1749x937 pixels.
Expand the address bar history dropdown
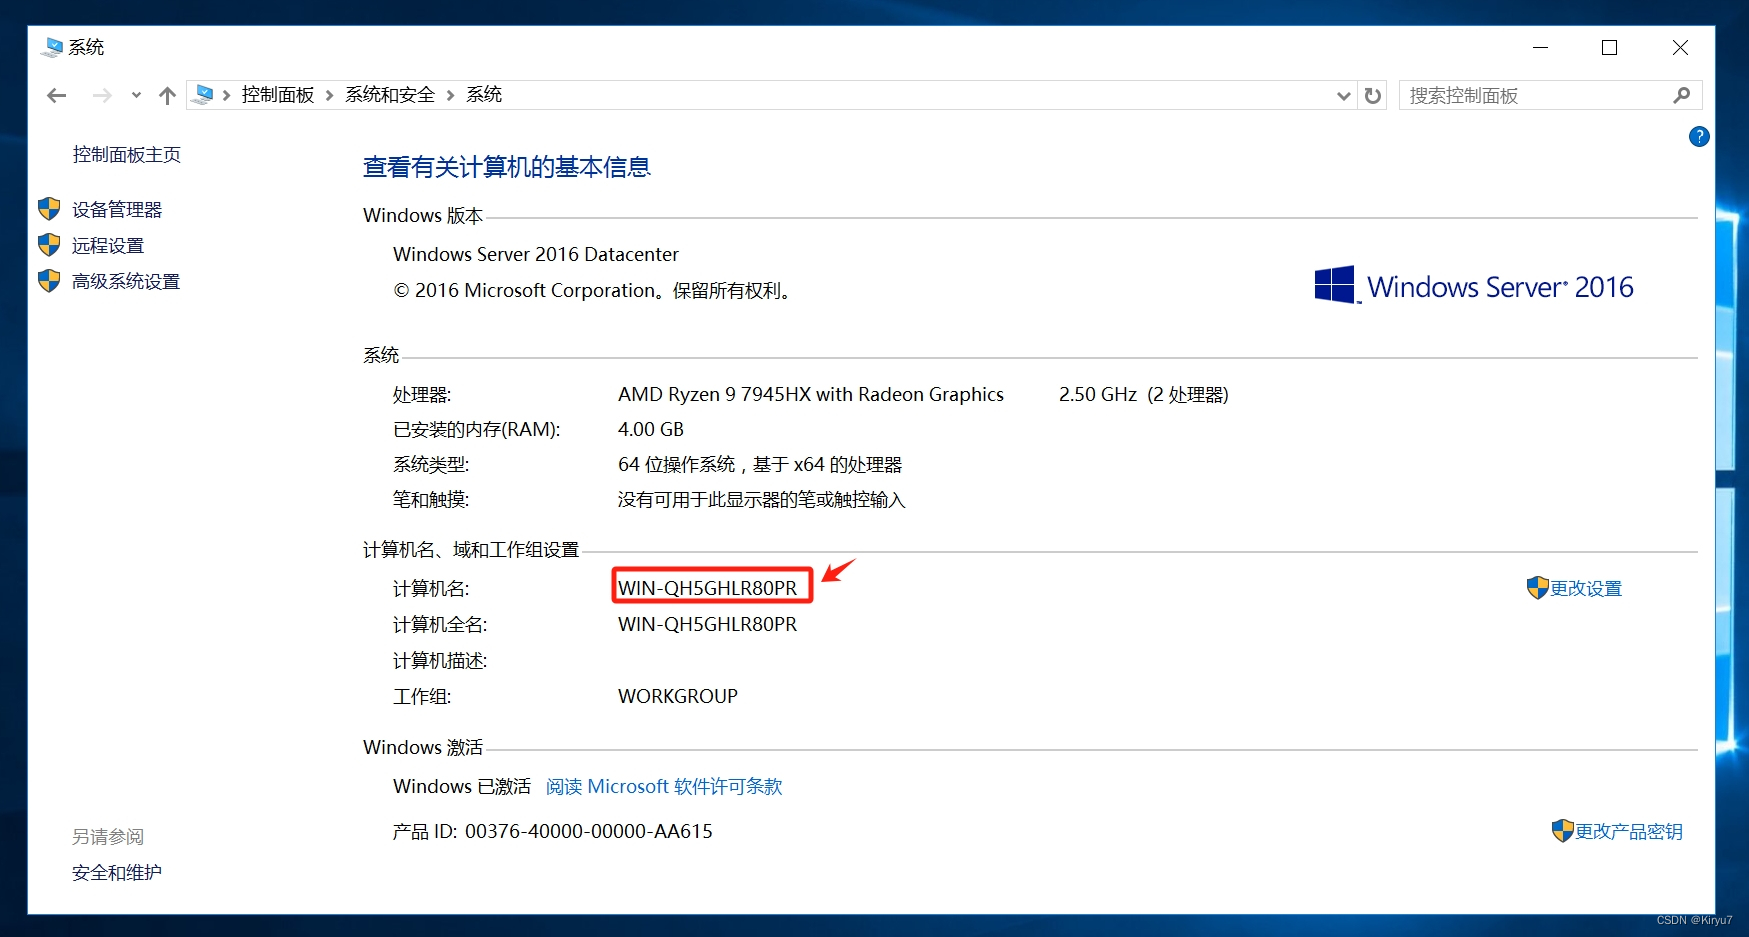pos(1343,95)
